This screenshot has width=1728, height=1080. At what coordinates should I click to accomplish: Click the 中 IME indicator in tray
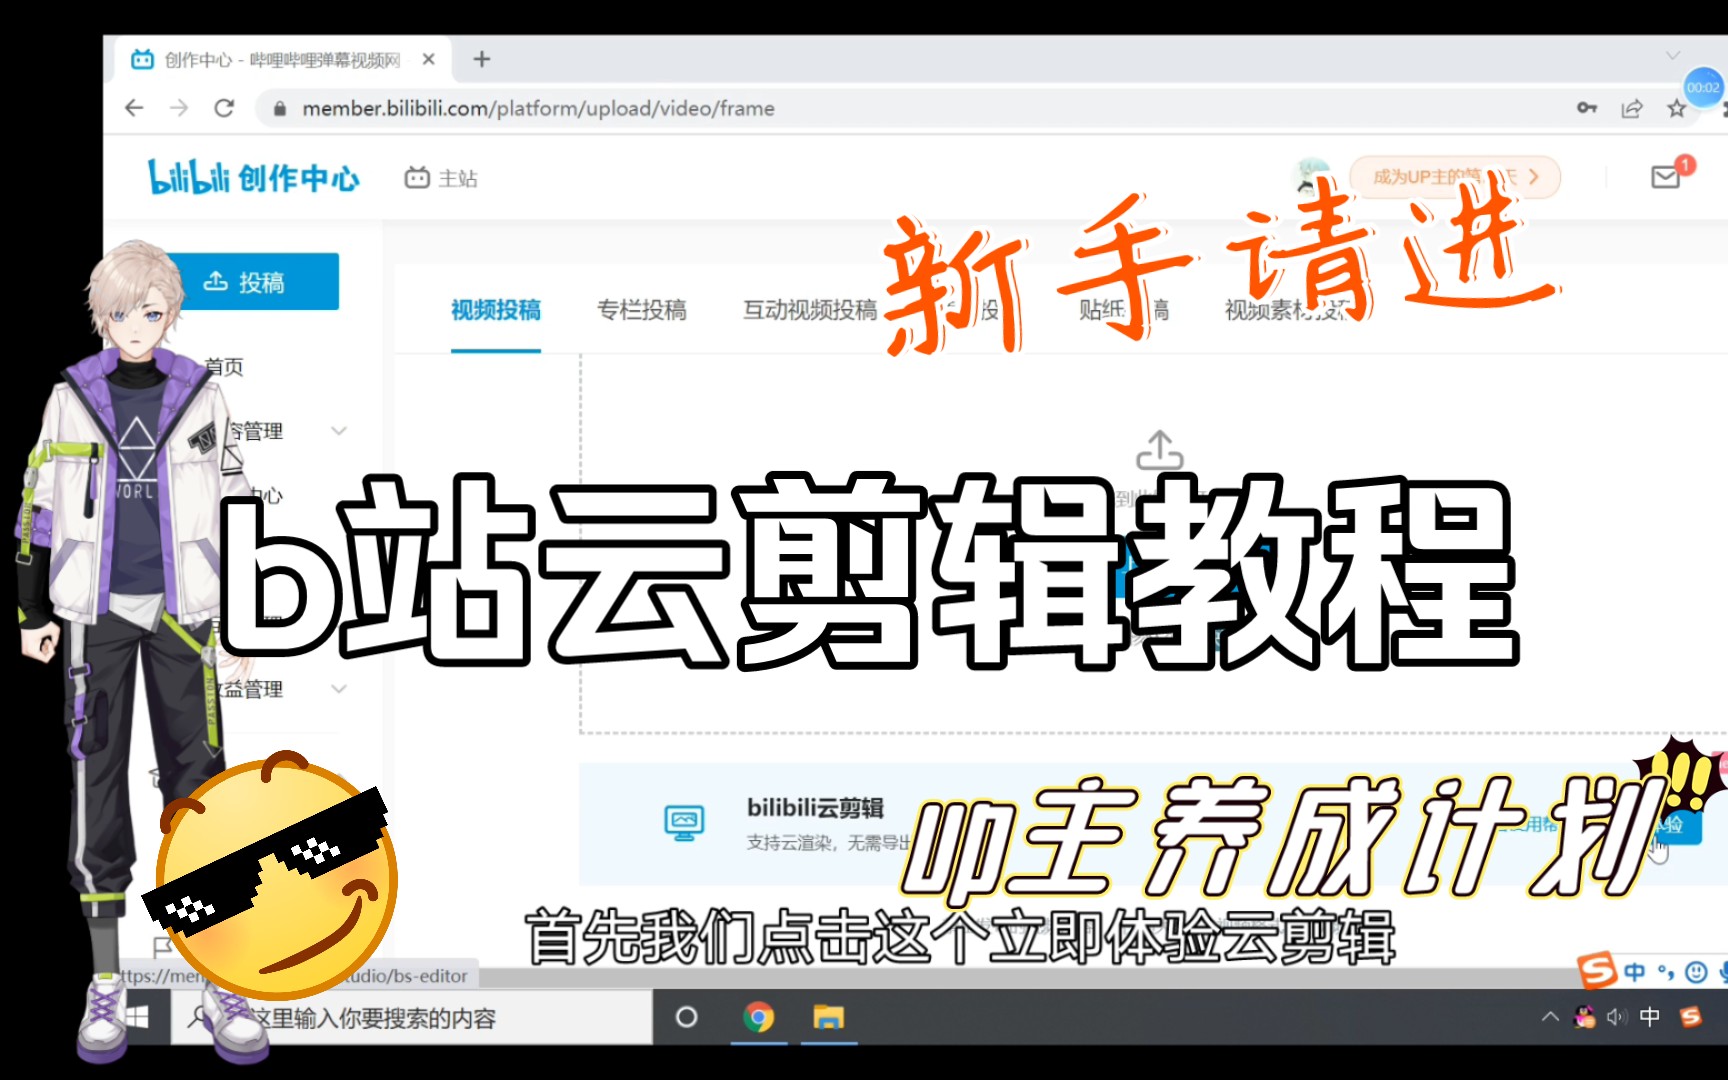point(1650,1016)
